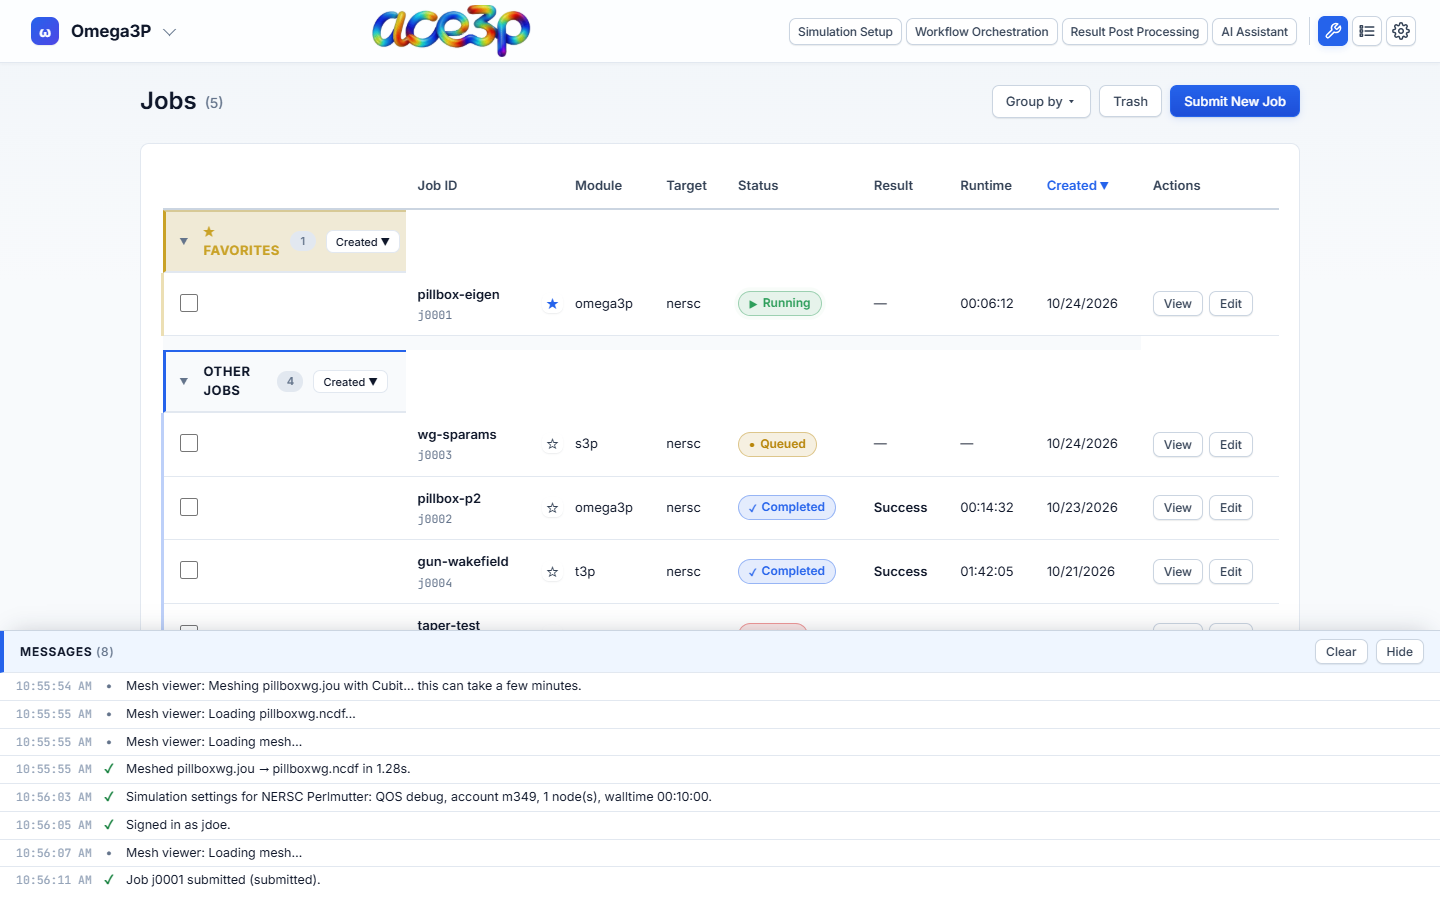Click the 'Job j0001 submitted' message

click(x=223, y=880)
